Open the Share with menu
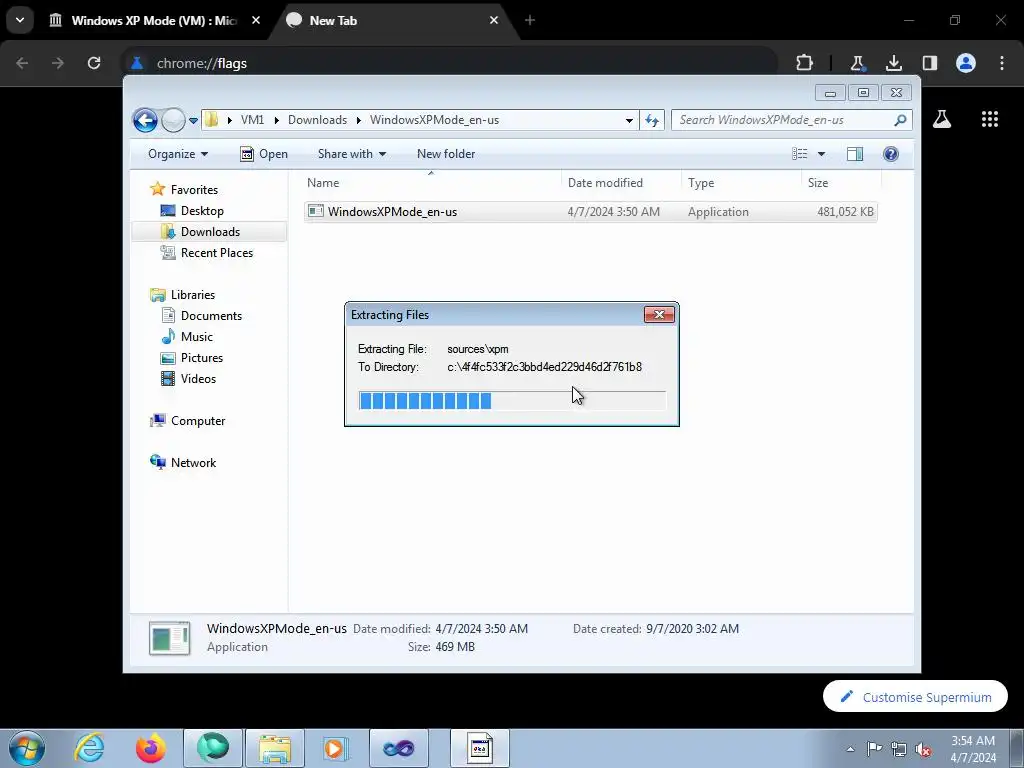Image resolution: width=1024 pixels, height=768 pixels. click(351, 154)
